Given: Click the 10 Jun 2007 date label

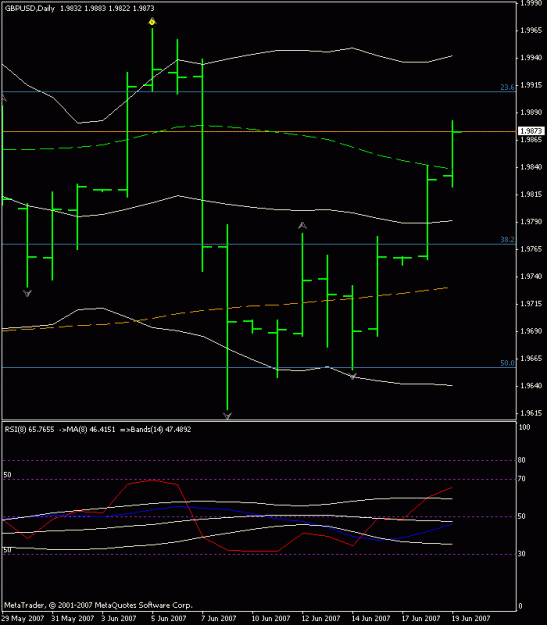Looking at the screenshot, I should click(x=271, y=618).
